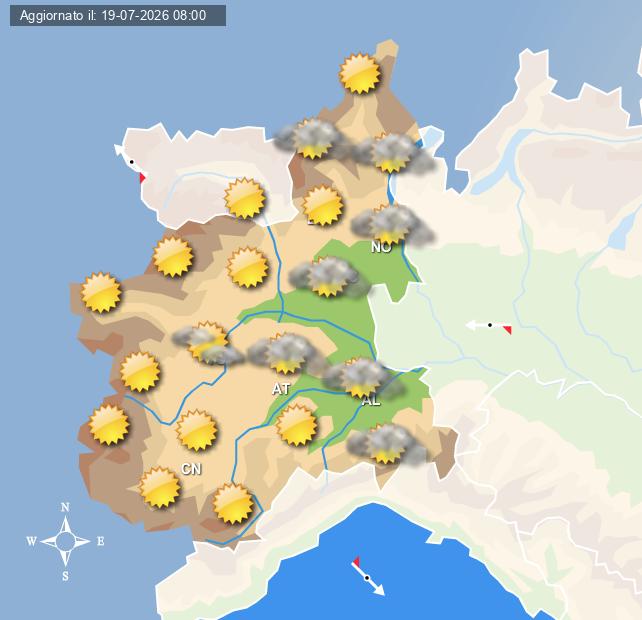This screenshot has height=620, width=642.
Task: Select the sun icon just south of the AT label
Action: coord(296,425)
